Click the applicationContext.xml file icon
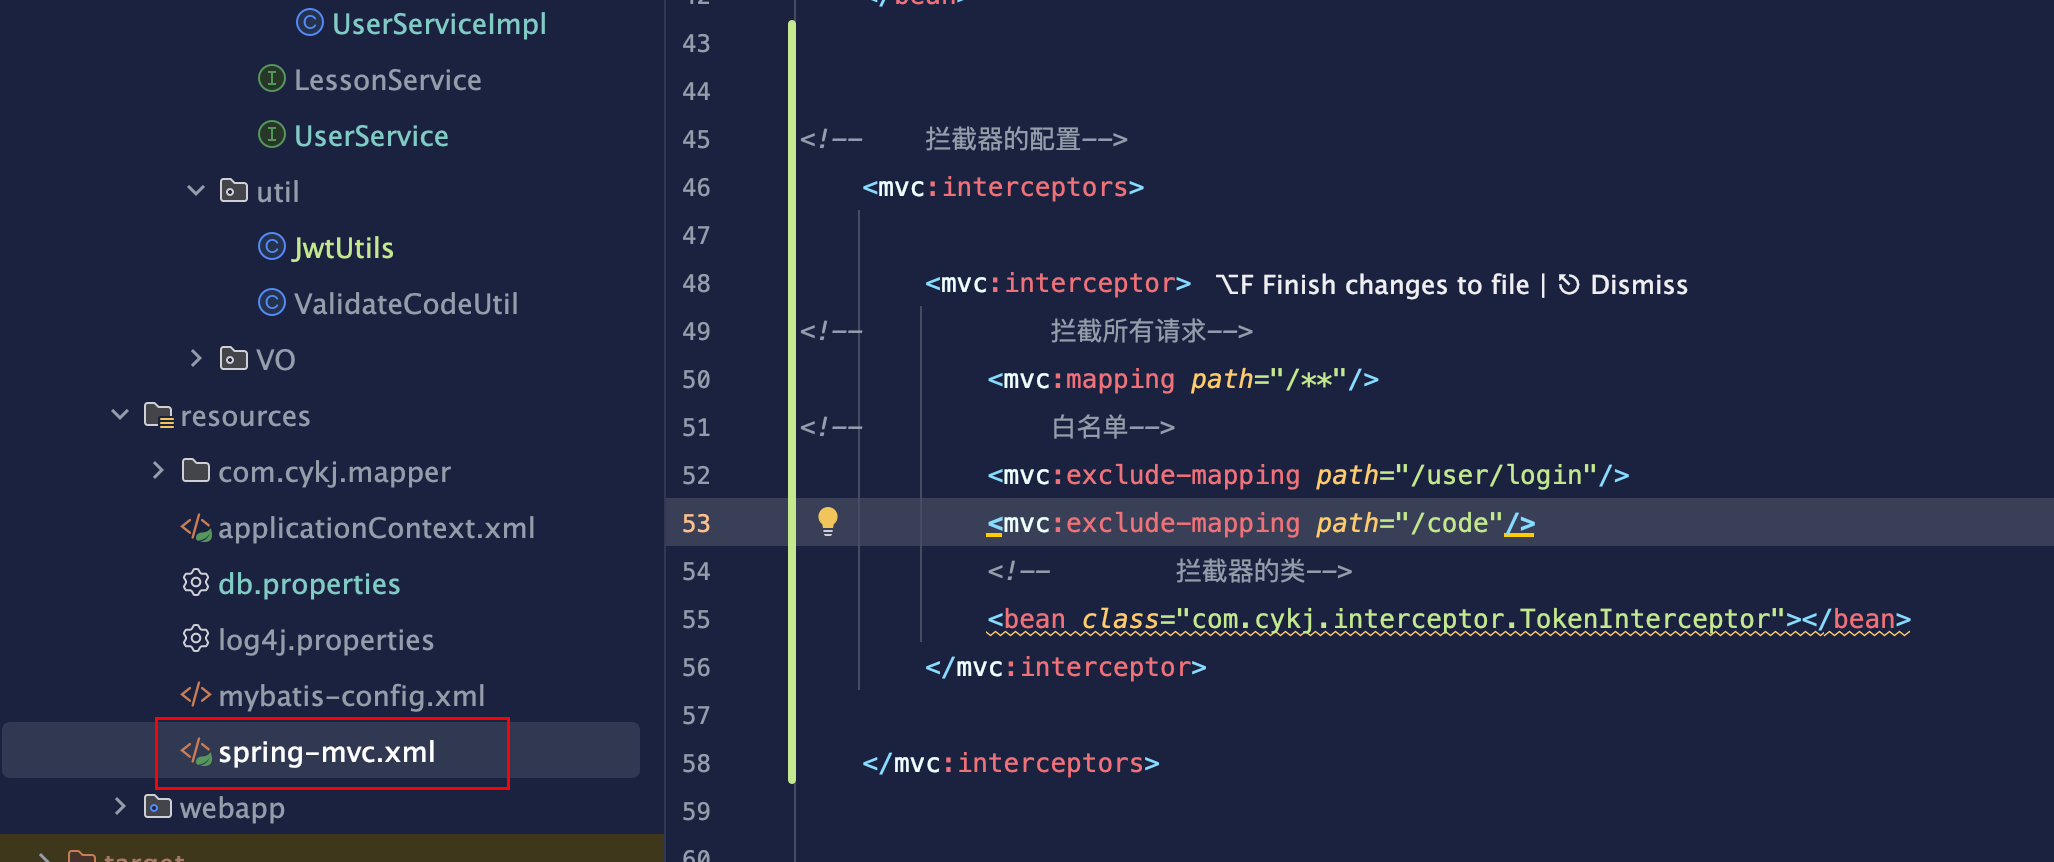This screenshot has height=862, width=2054. coord(196,527)
